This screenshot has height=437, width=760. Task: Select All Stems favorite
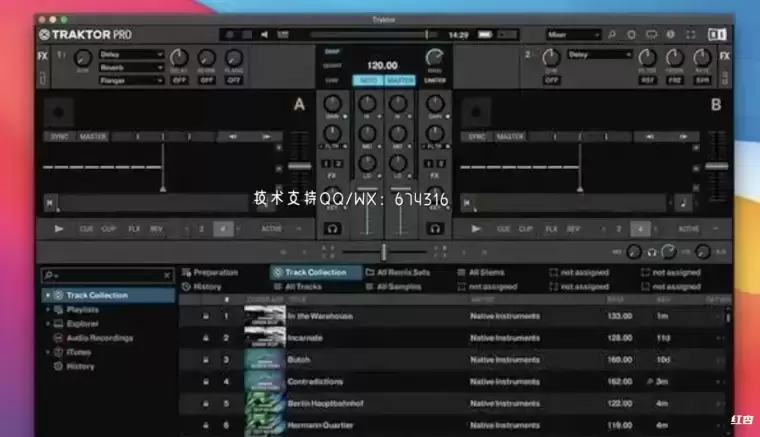481,272
